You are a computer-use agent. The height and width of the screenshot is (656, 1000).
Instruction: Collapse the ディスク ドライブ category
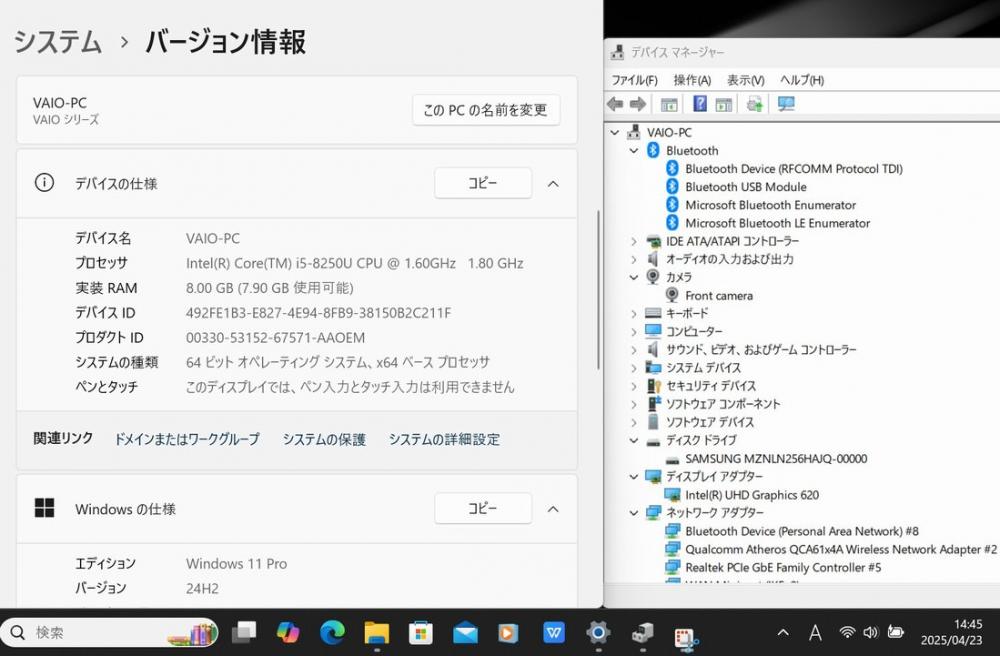pos(634,440)
